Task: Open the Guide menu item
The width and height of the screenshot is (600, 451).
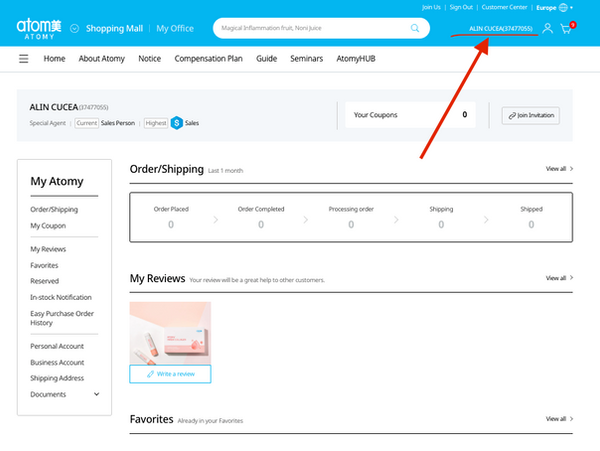Action: 266,59
